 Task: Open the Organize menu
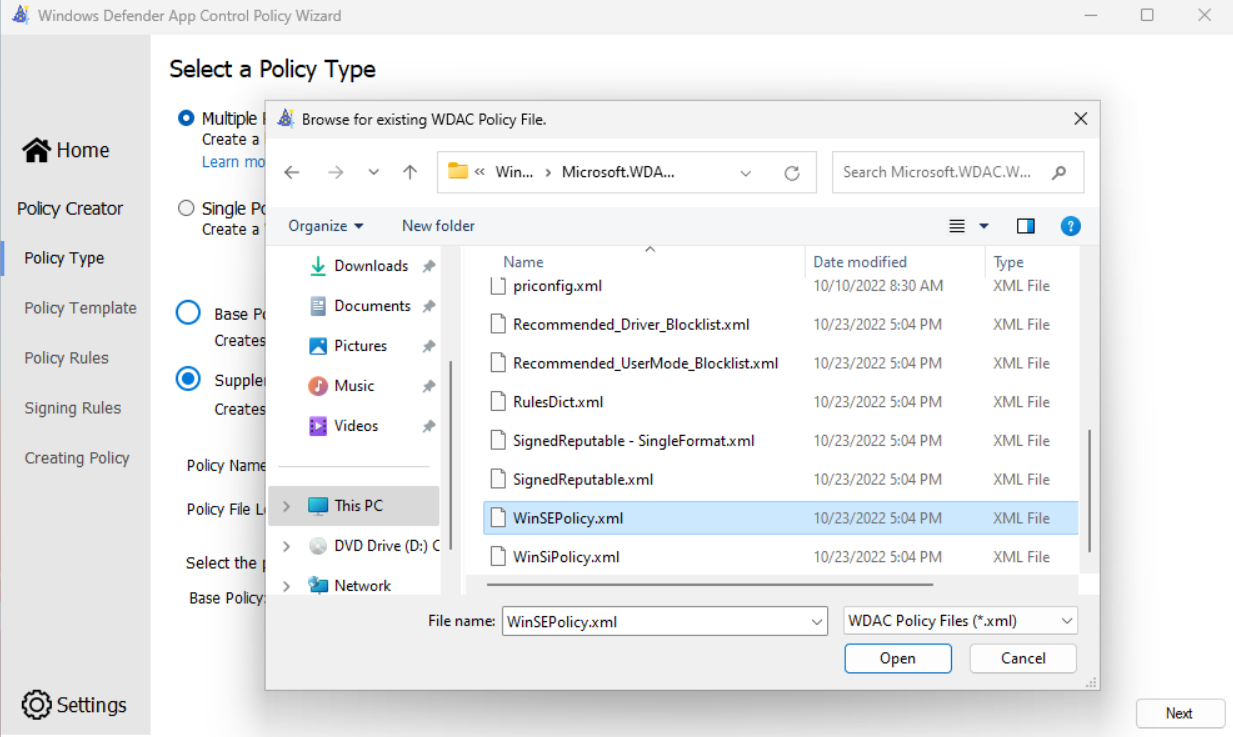pos(326,226)
